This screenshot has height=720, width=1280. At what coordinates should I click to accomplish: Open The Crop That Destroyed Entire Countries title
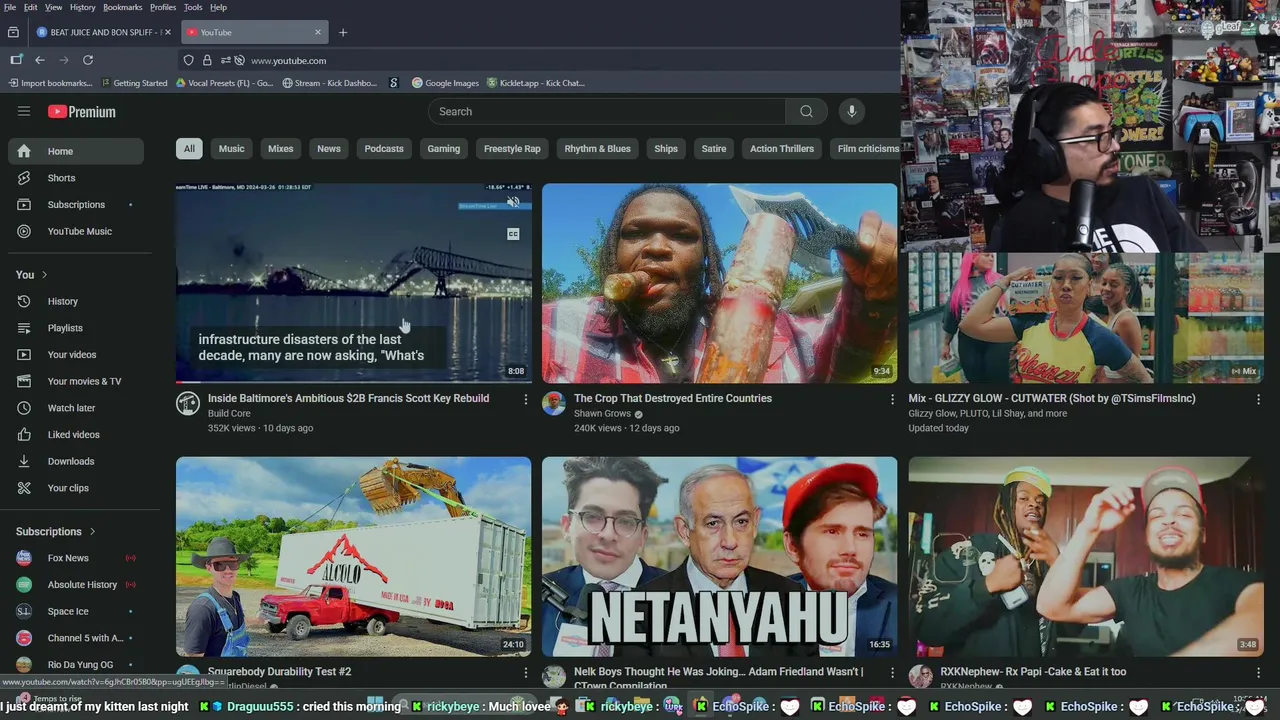pyautogui.click(x=673, y=398)
